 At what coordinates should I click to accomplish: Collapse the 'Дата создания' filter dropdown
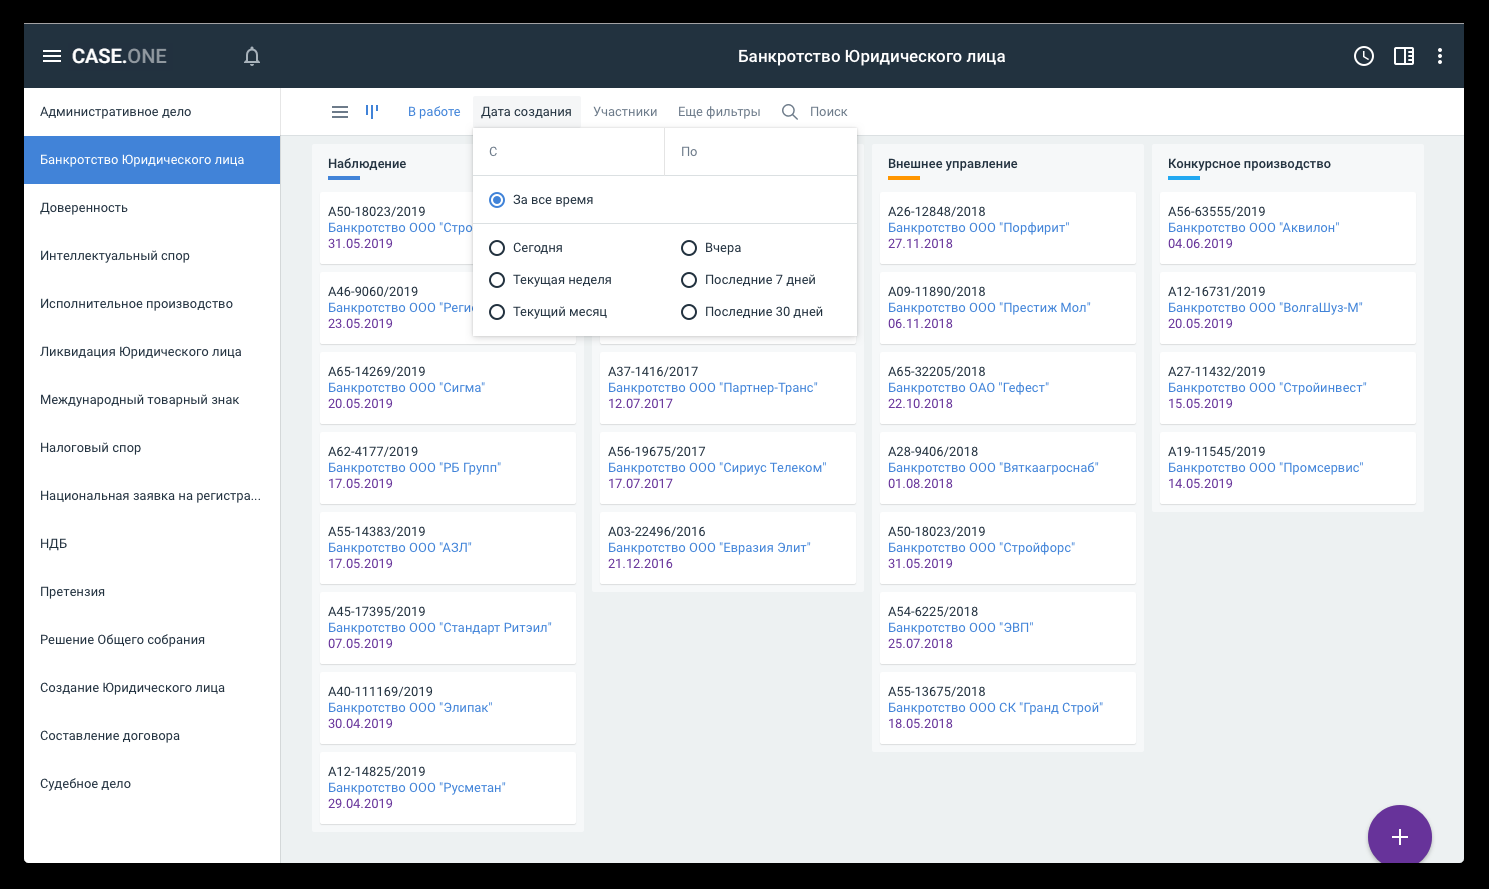(526, 112)
